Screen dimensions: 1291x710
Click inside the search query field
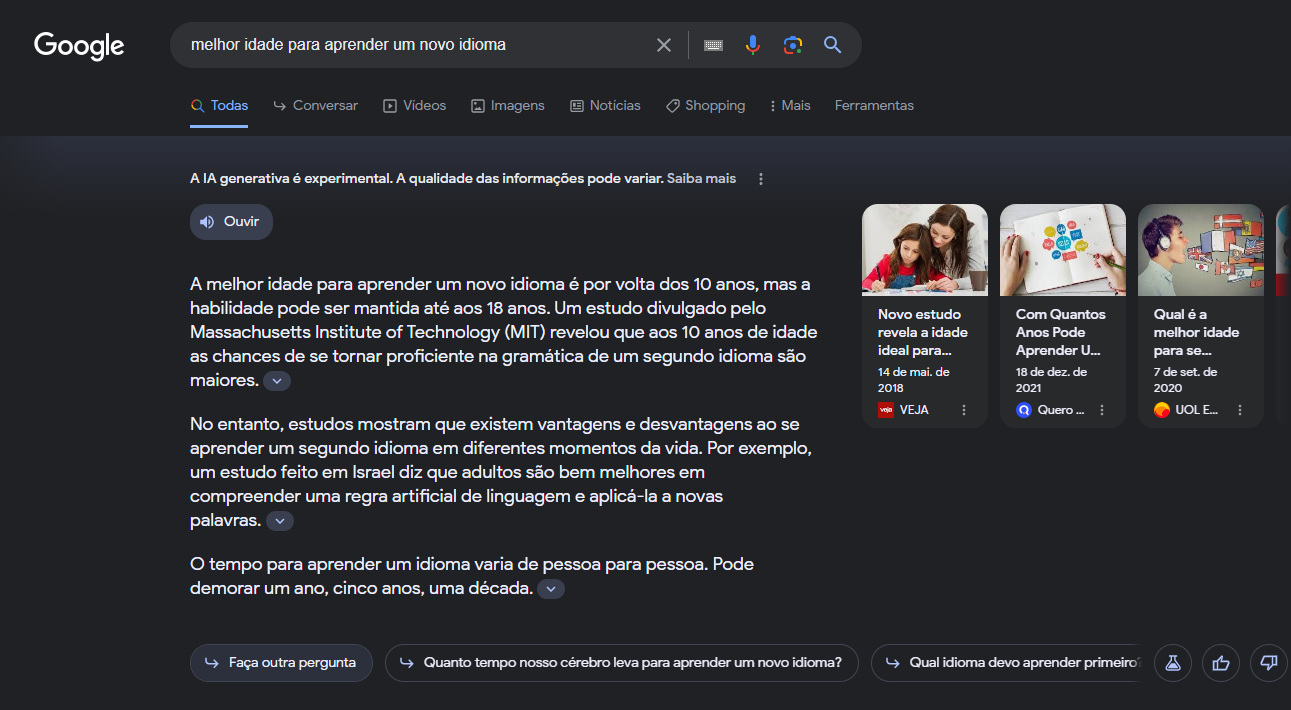tap(410, 45)
